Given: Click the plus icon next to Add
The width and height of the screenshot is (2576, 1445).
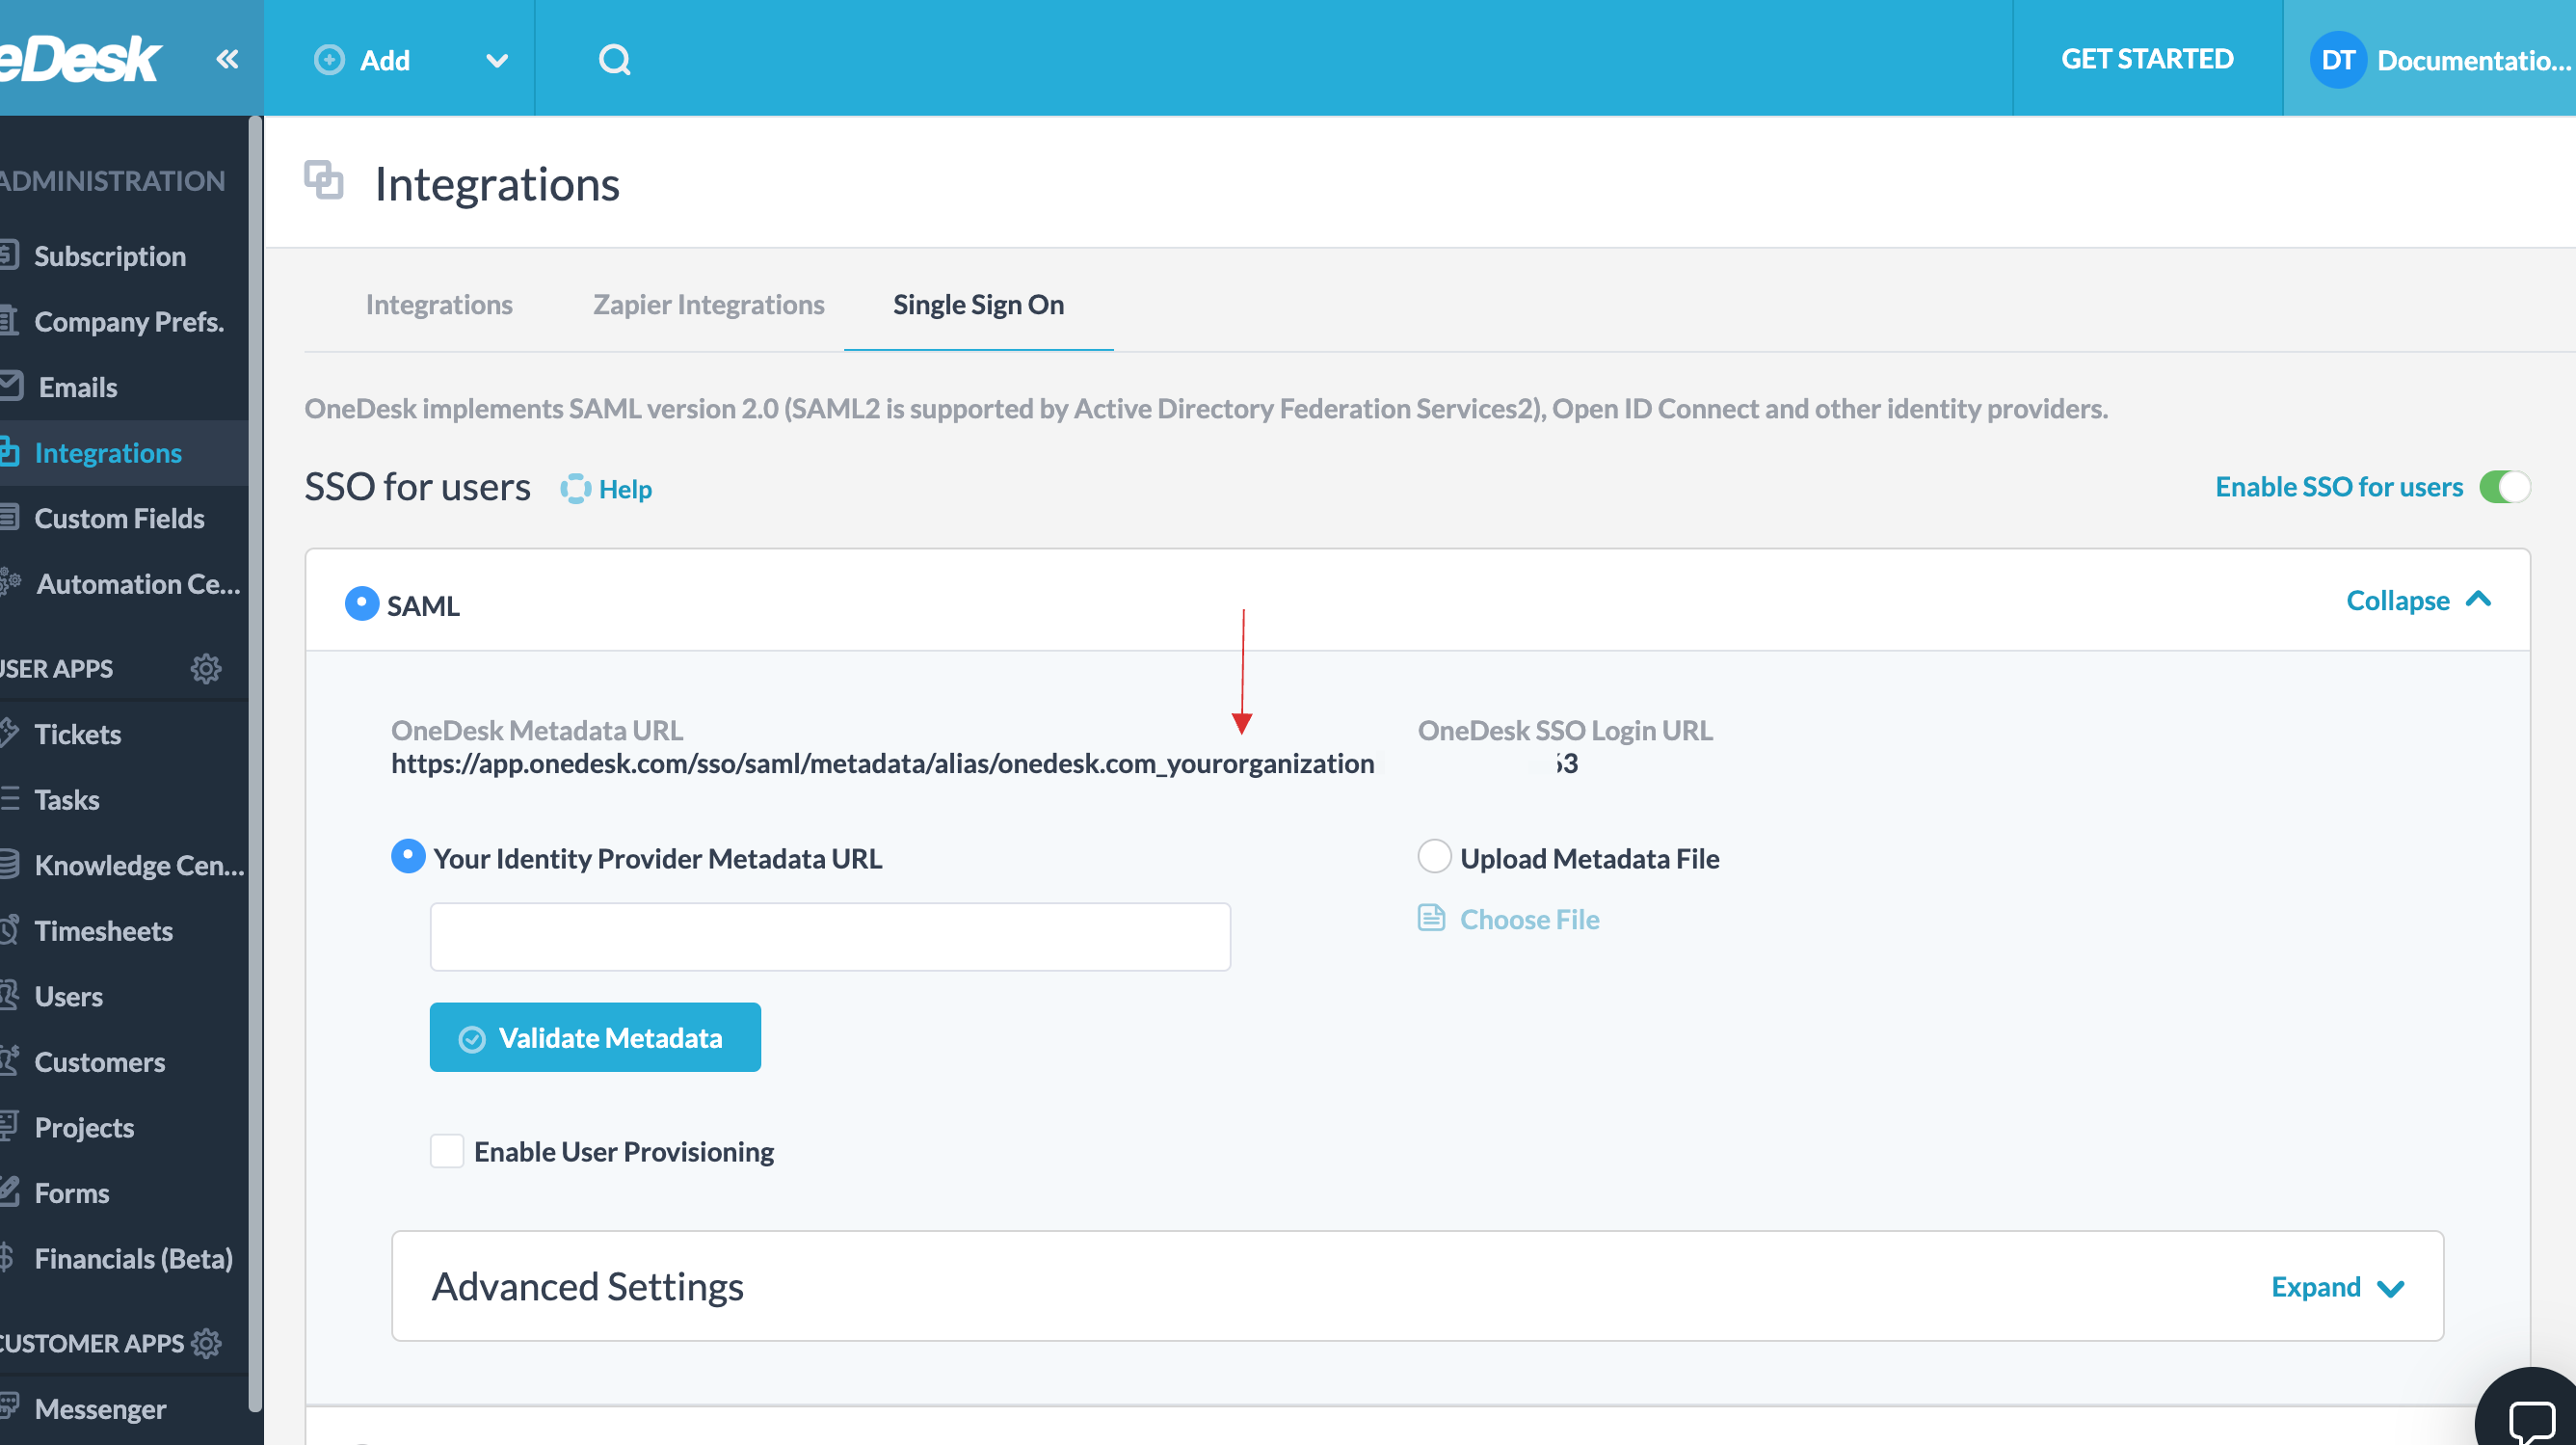Looking at the screenshot, I should tap(329, 60).
